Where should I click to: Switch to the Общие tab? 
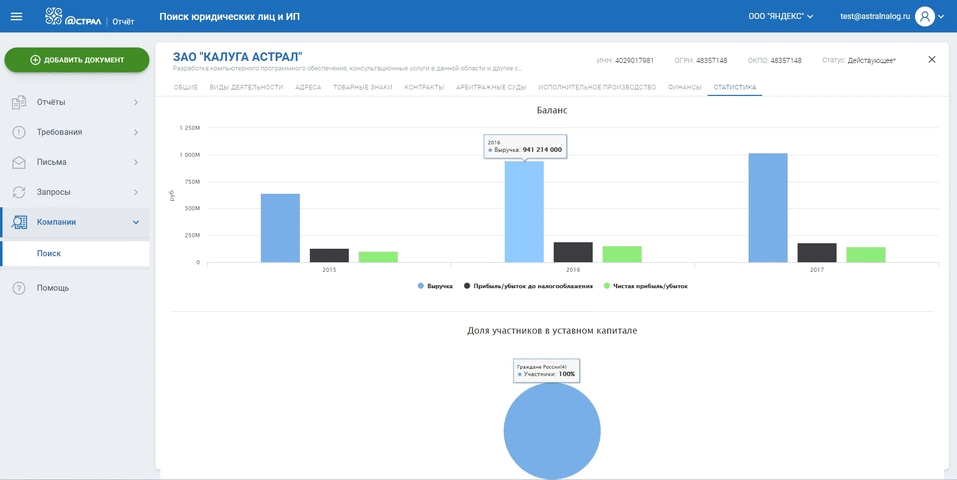pos(186,87)
